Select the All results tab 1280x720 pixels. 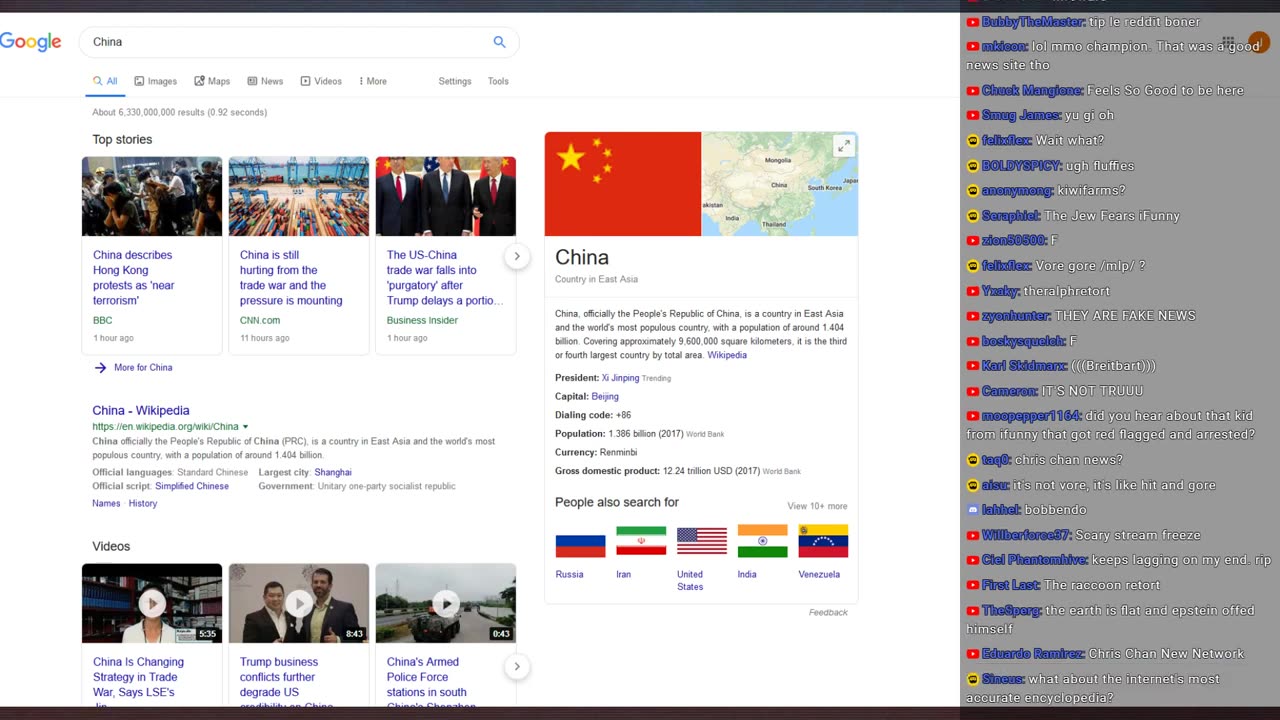[105, 81]
